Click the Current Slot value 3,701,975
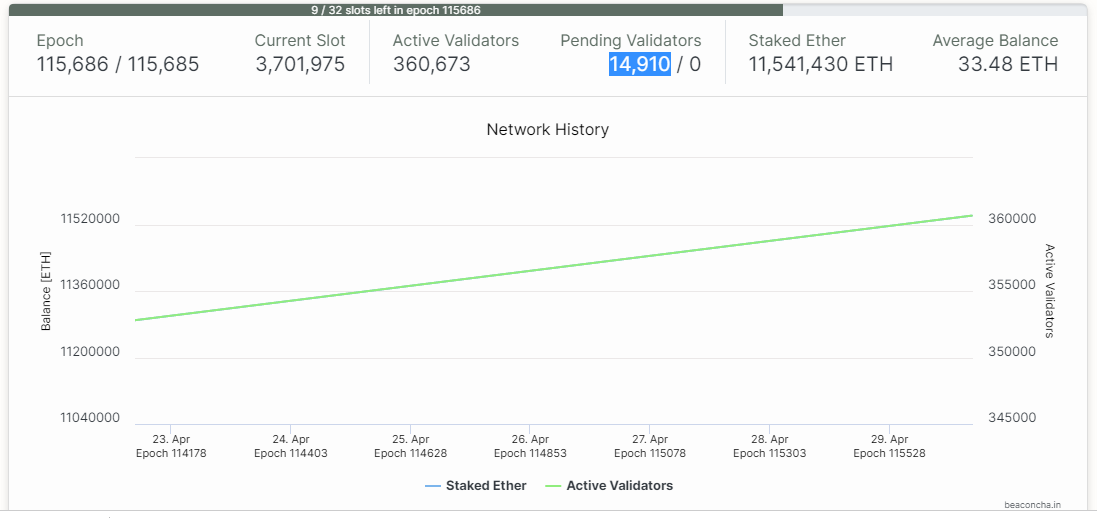Image resolution: width=1097 pixels, height=518 pixels. point(300,64)
